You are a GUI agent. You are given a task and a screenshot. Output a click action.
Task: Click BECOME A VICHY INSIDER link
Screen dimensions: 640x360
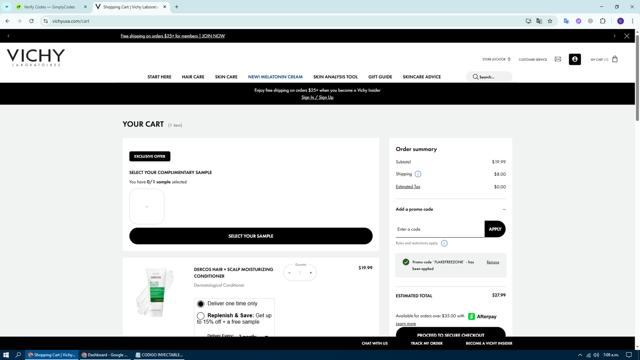[489, 343]
